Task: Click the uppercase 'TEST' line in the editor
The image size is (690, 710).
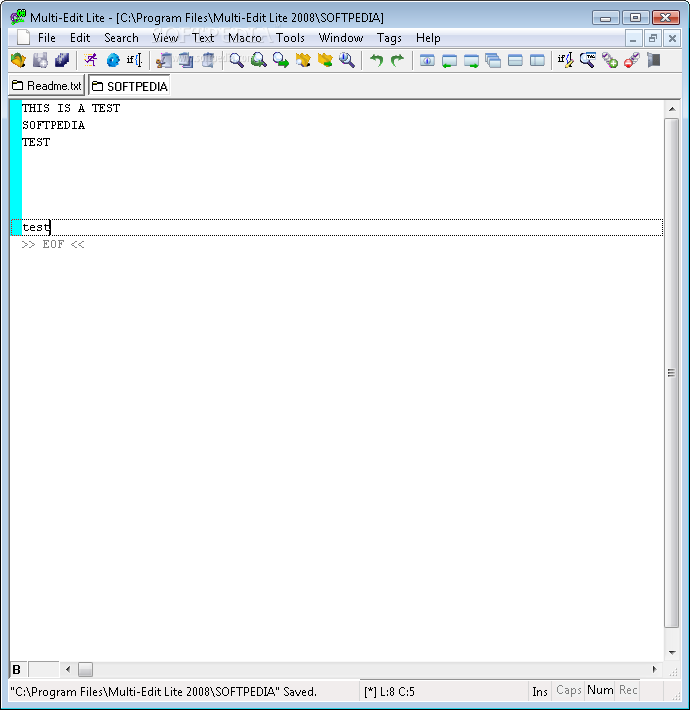Action: point(36,142)
